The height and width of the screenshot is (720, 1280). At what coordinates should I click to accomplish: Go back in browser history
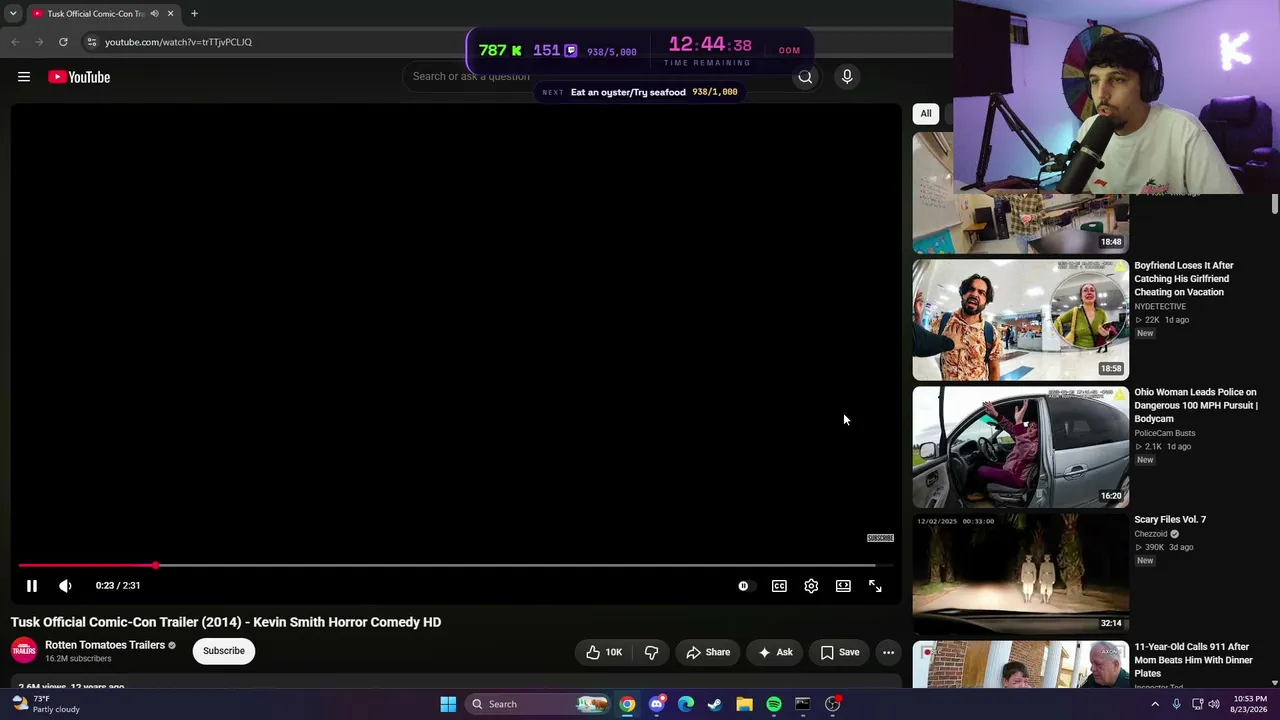[x=15, y=42]
